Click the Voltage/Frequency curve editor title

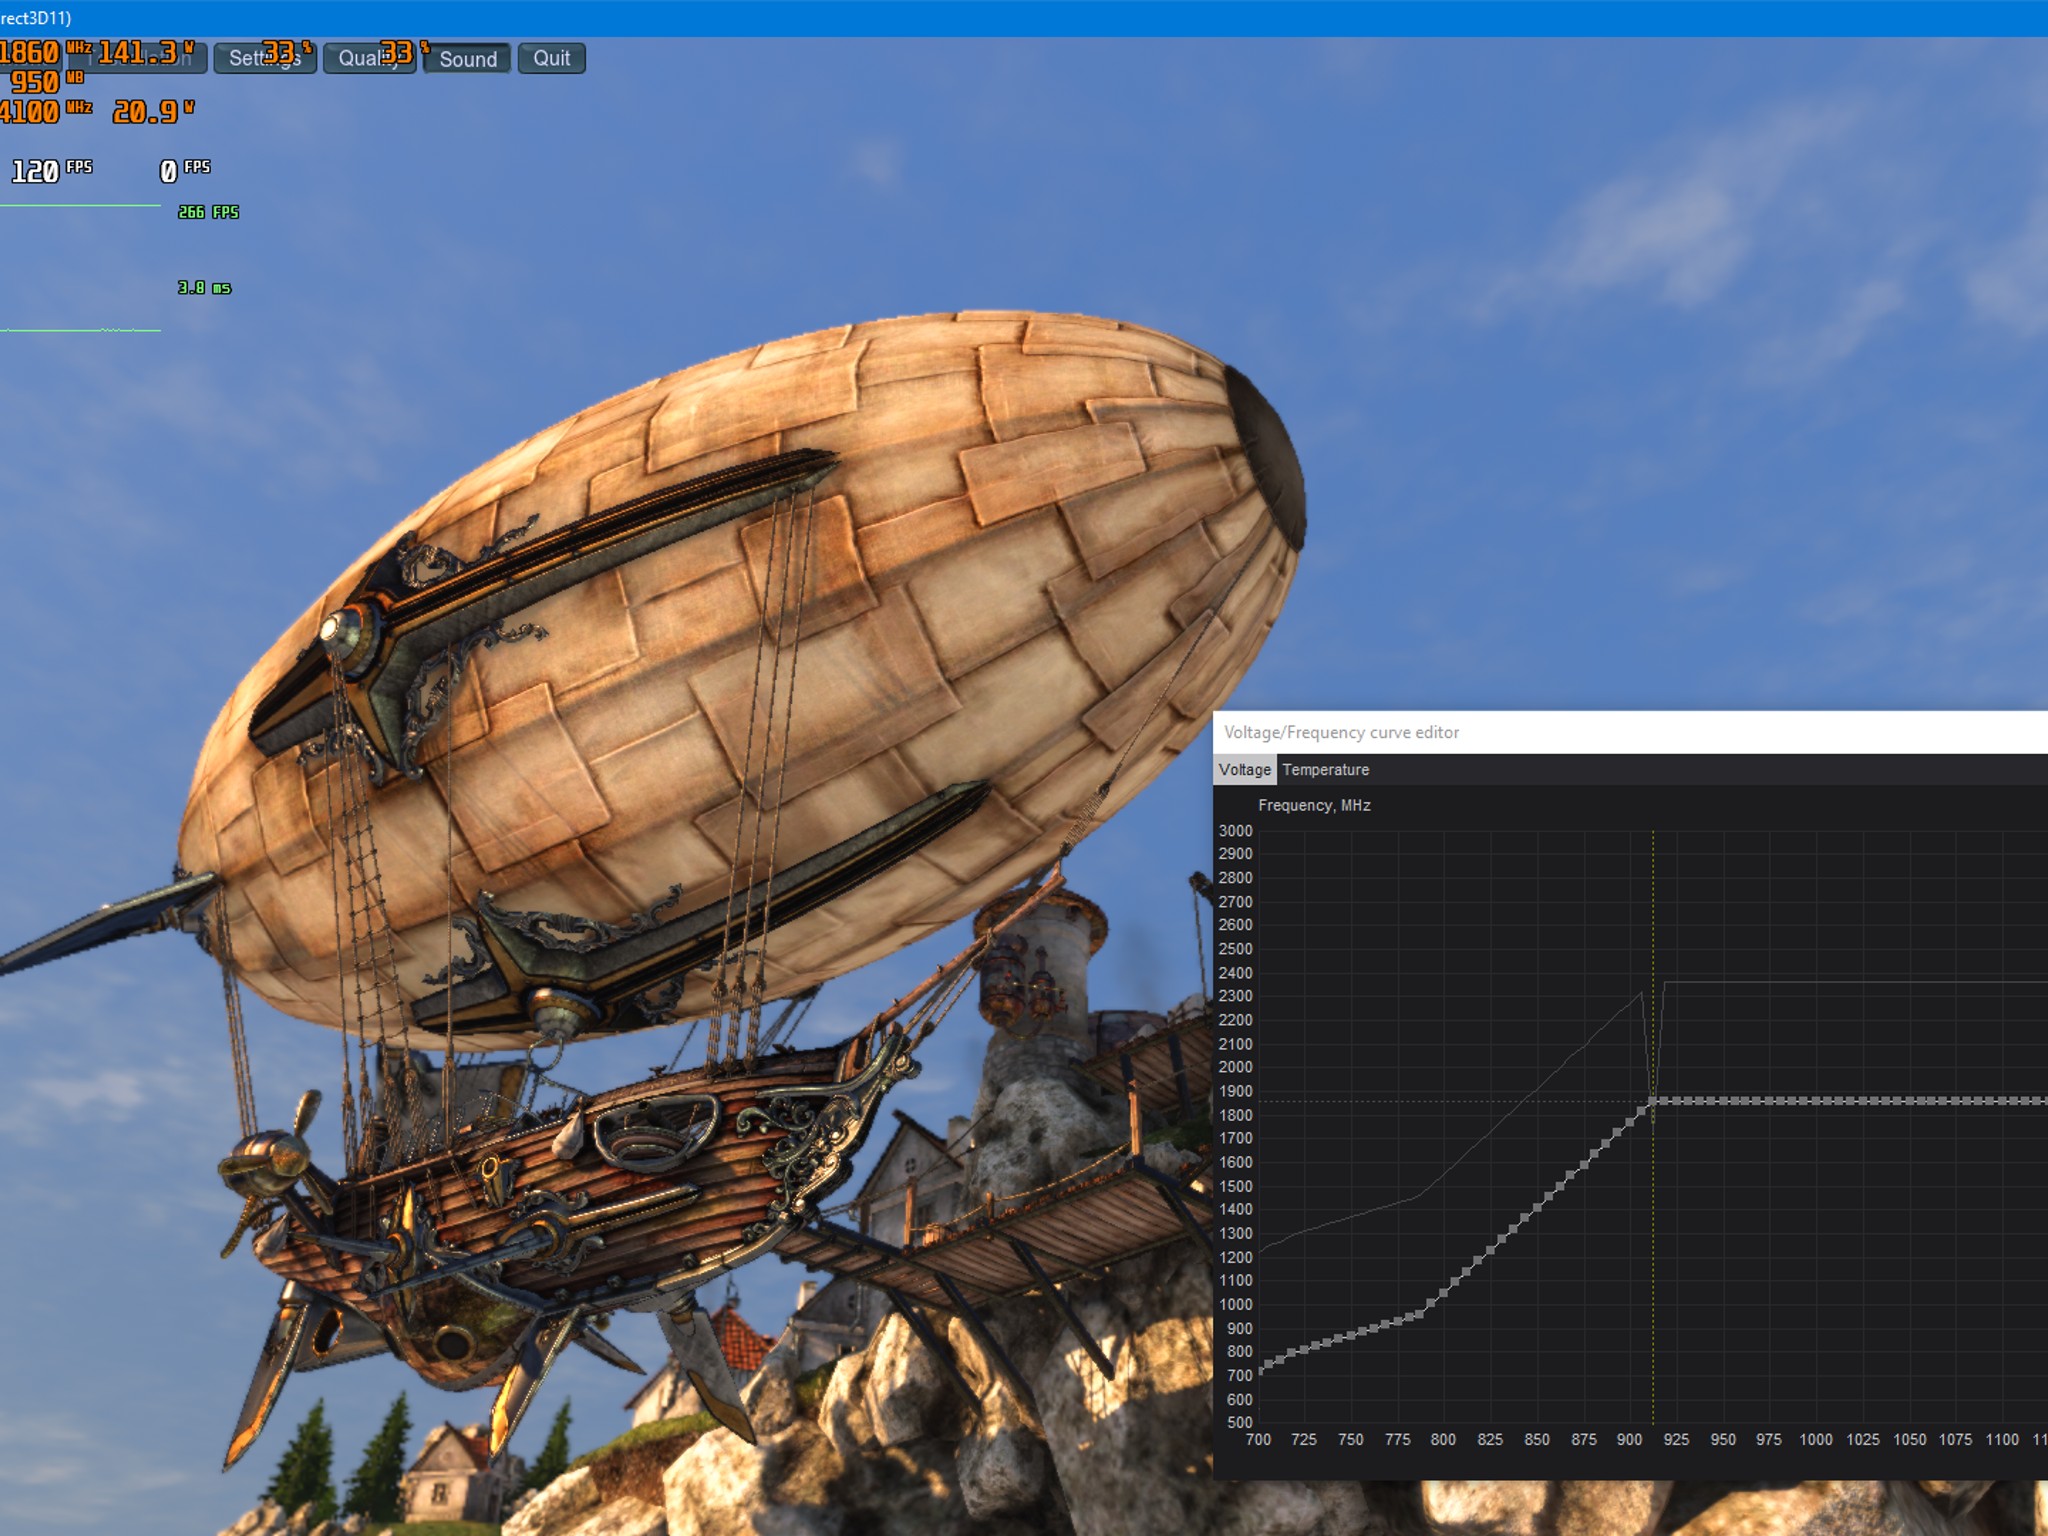pyautogui.click(x=1341, y=732)
